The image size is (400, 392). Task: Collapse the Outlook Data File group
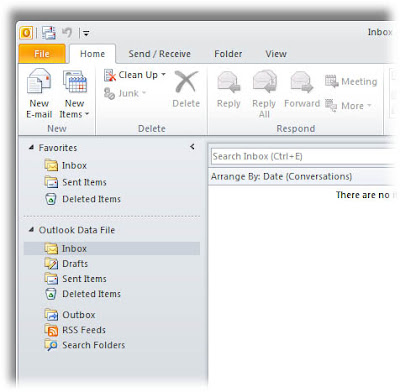tap(31, 229)
